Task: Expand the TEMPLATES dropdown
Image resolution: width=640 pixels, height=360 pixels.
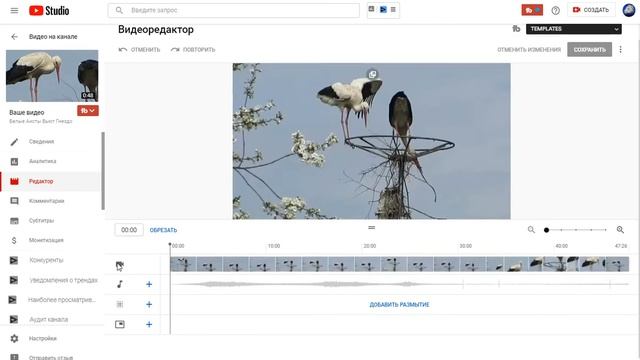Action: (573, 29)
